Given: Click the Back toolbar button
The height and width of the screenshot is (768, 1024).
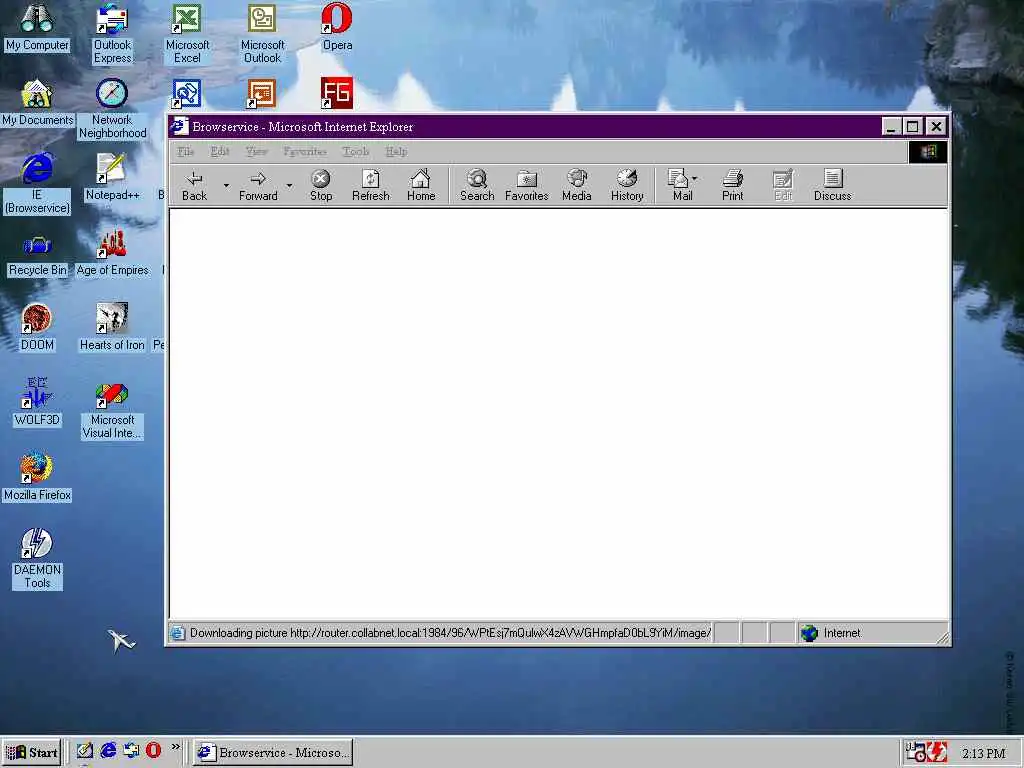Looking at the screenshot, I should 195,185.
